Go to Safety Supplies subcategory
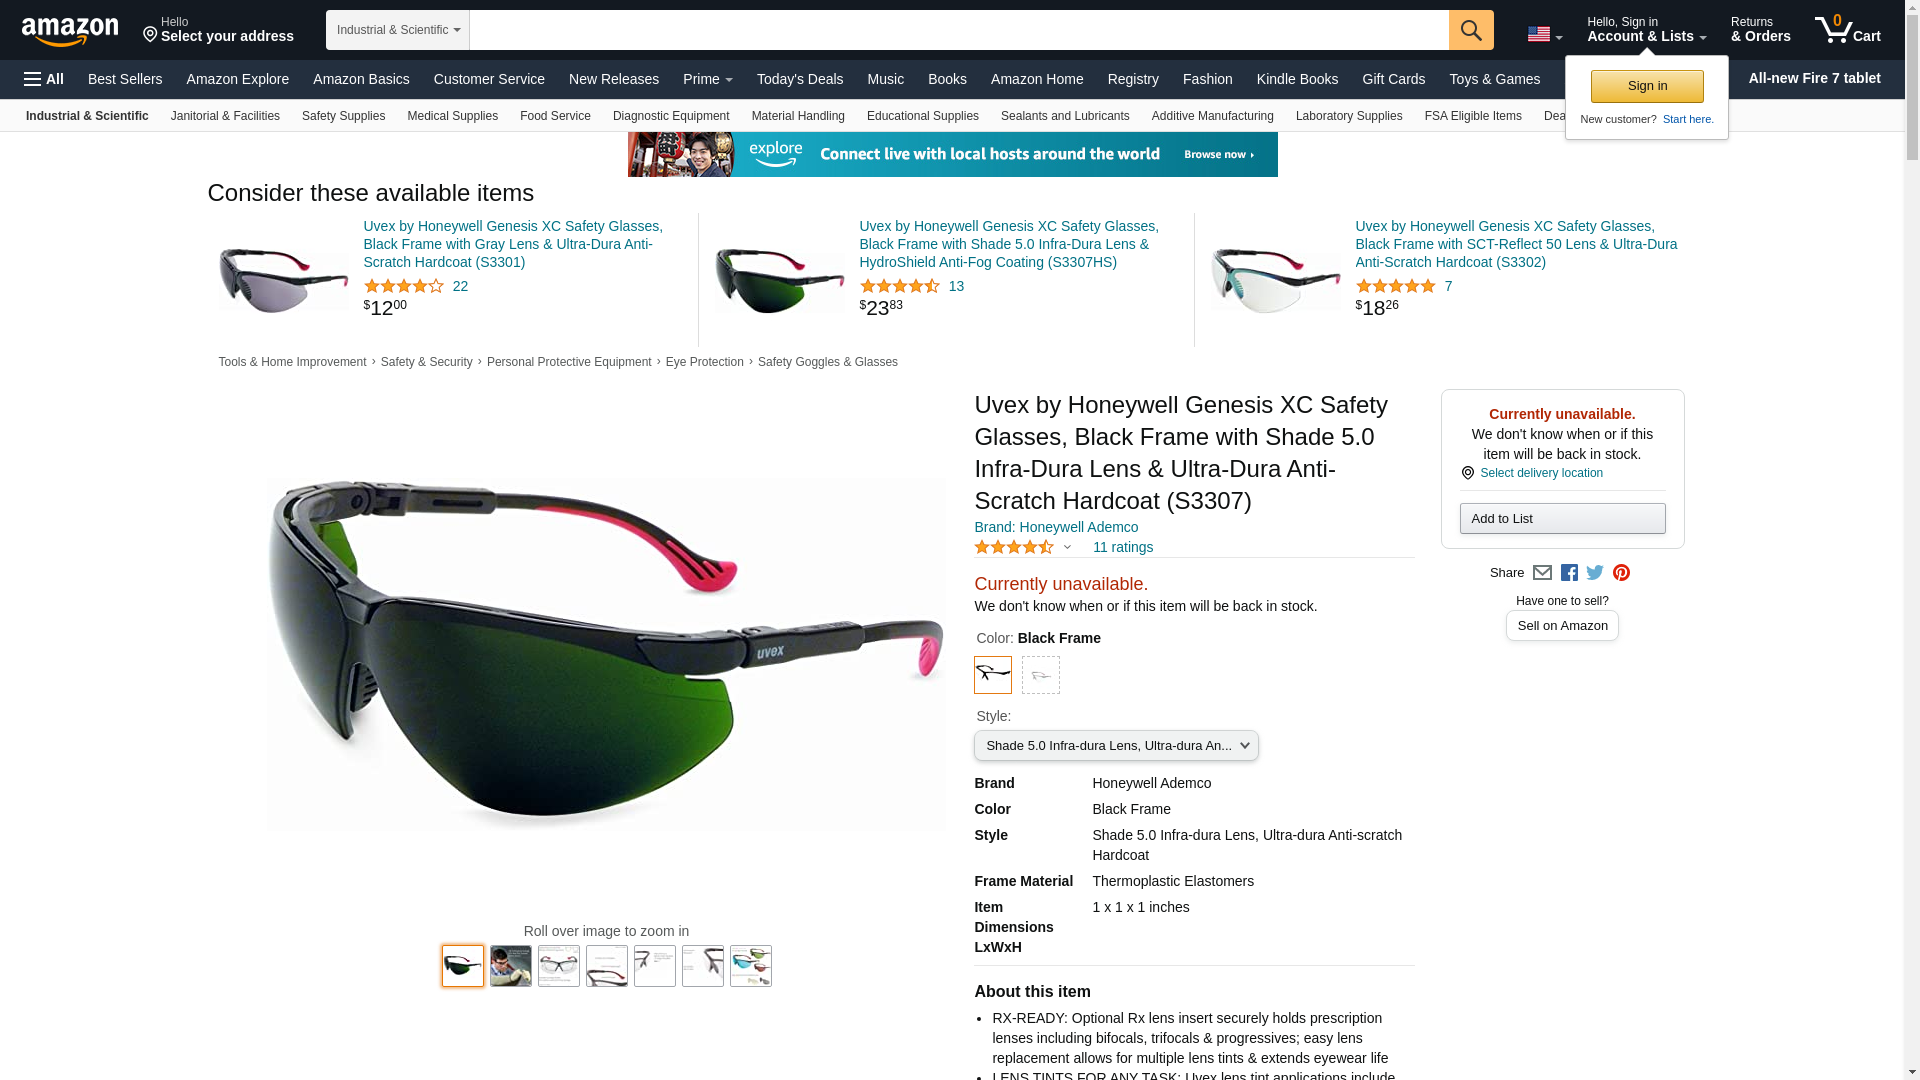This screenshot has height=1080, width=1920. (343, 116)
